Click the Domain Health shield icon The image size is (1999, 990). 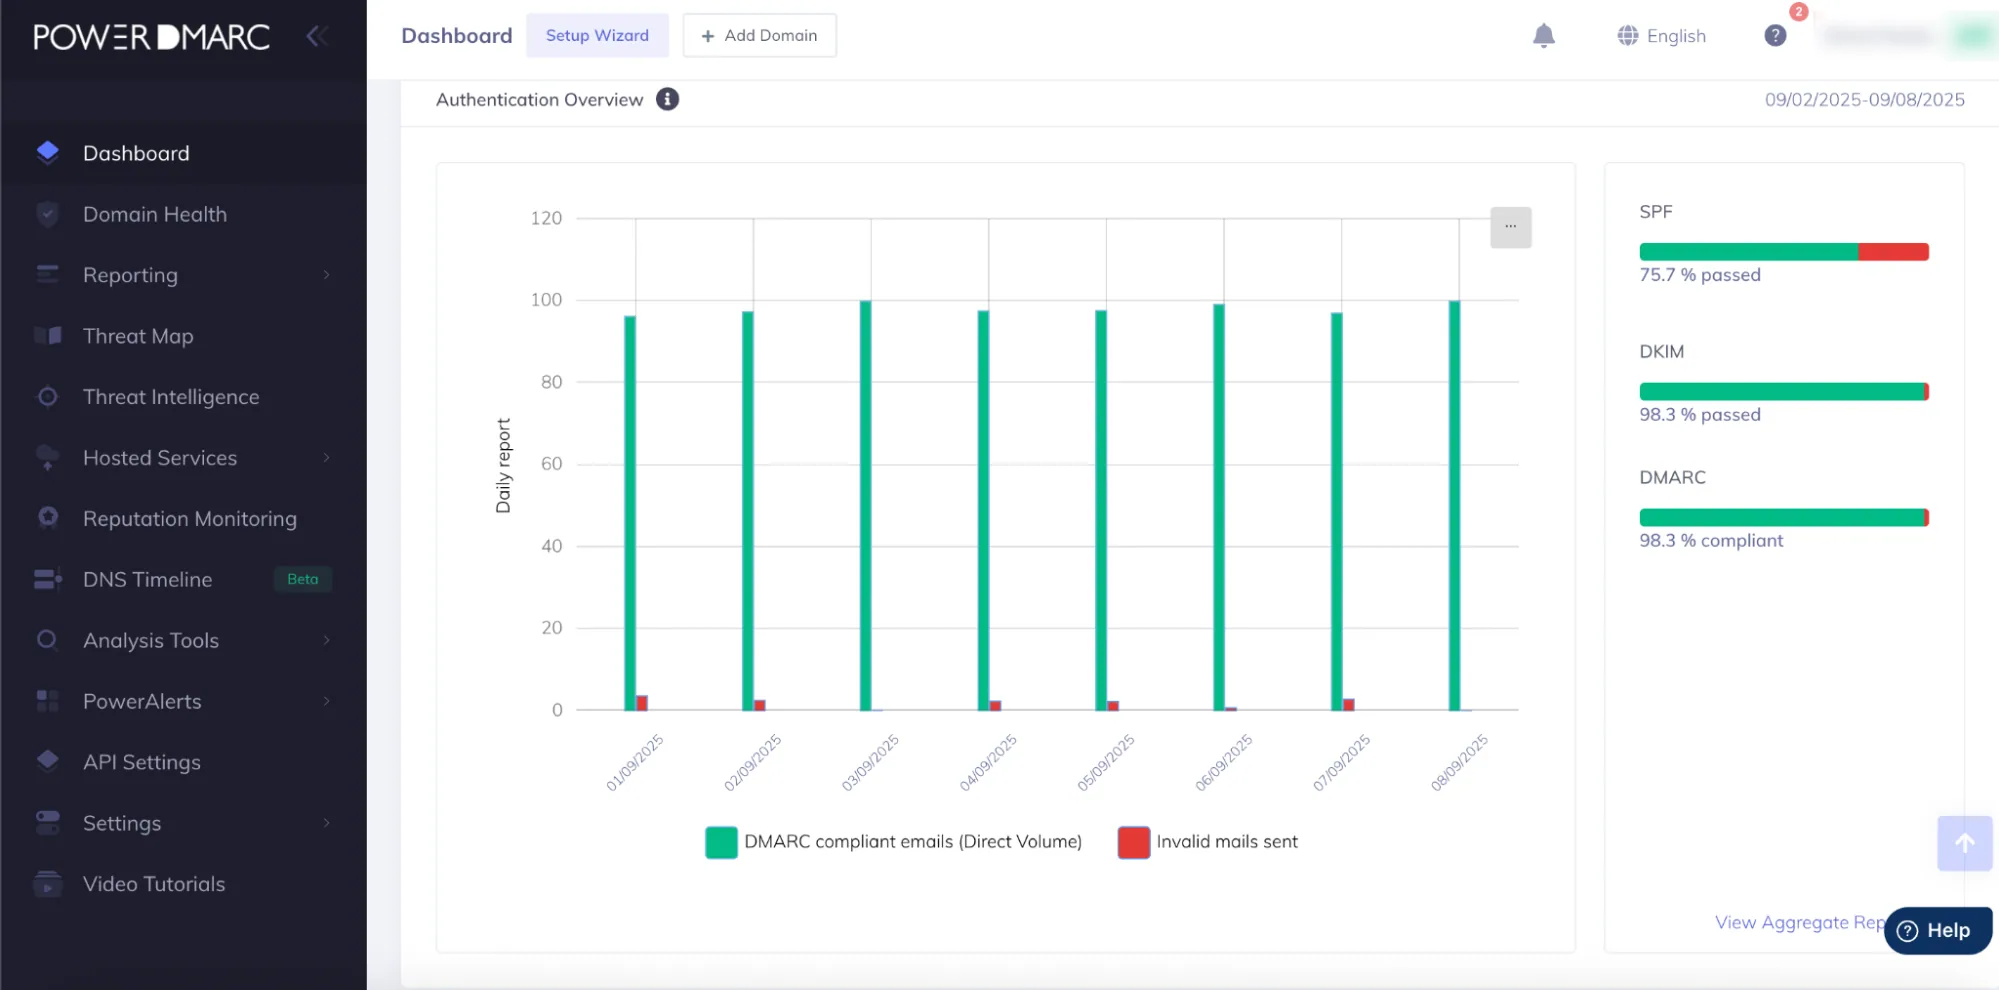[x=47, y=214]
